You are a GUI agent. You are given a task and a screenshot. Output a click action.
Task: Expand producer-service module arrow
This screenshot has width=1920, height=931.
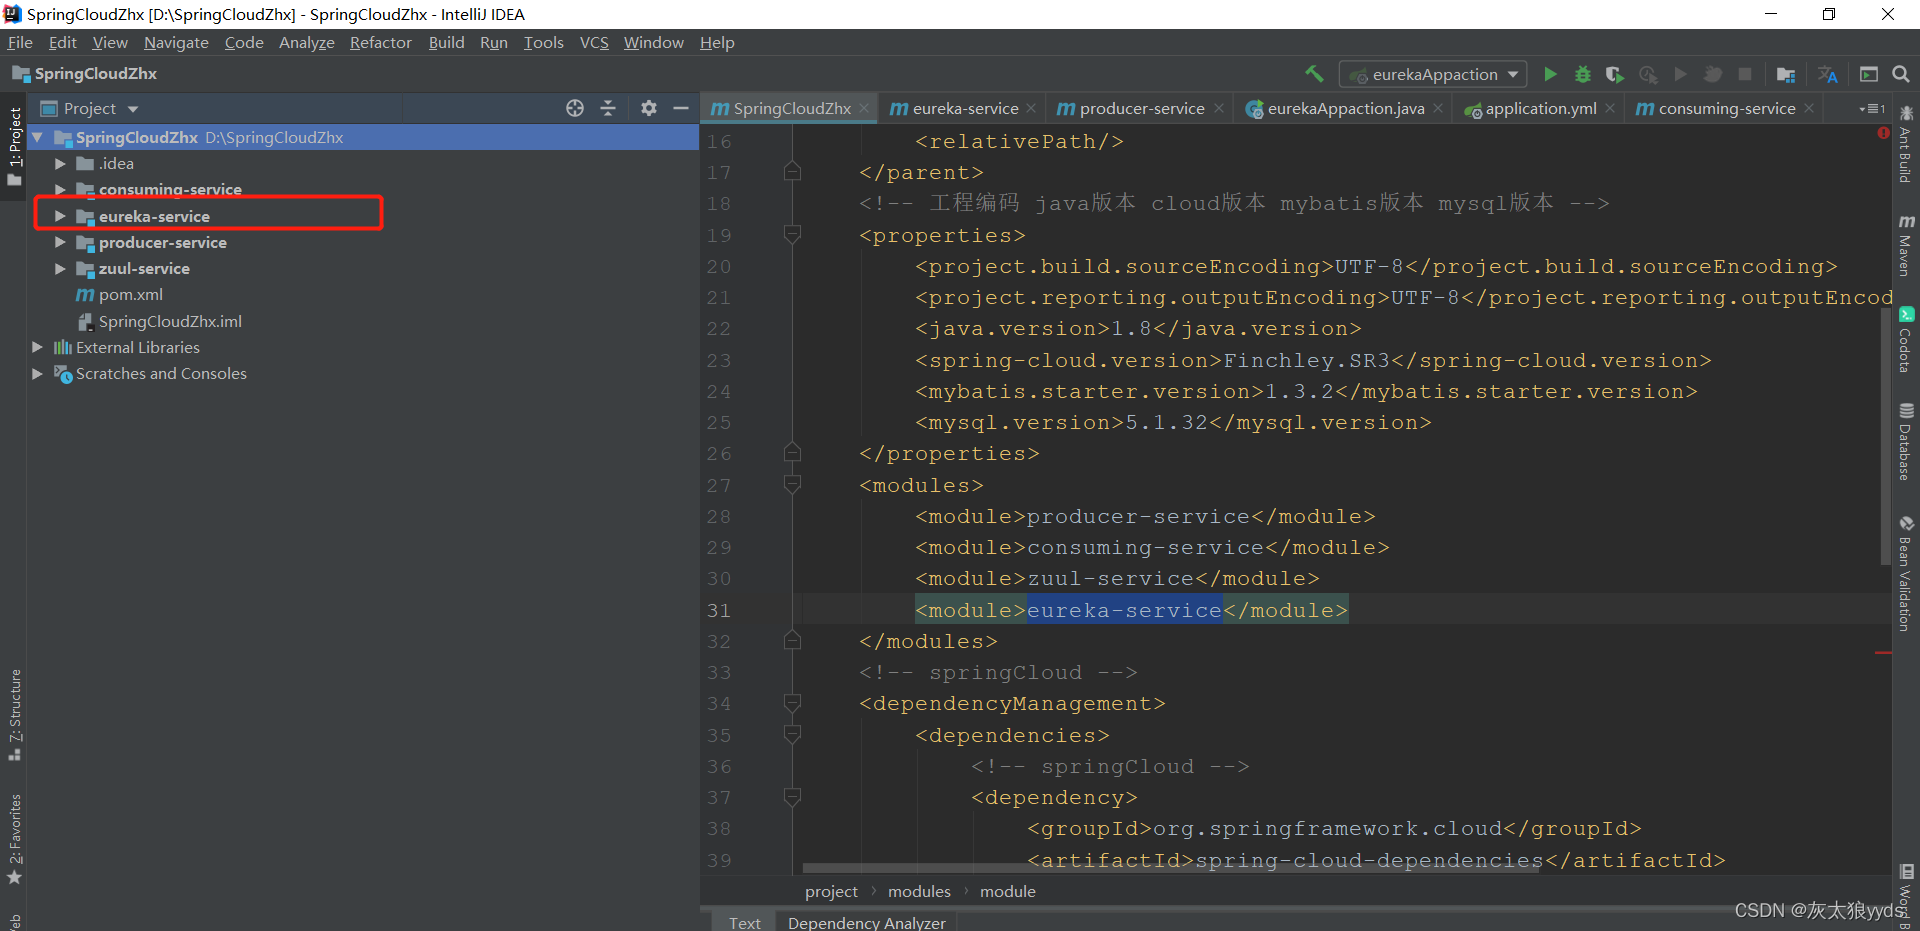click(x=60, y=242)
